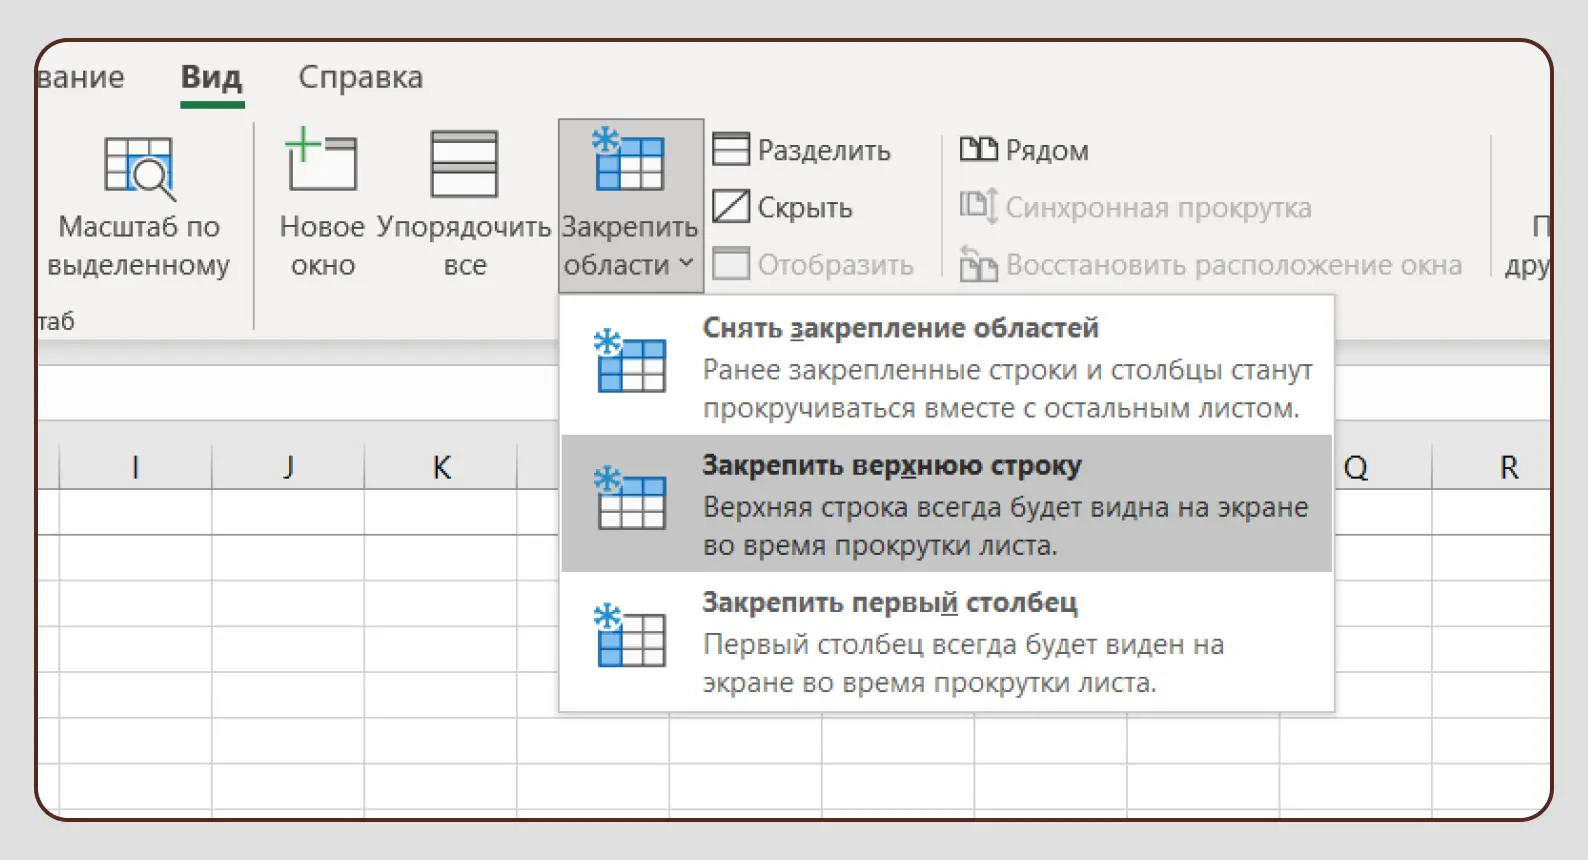Click the Рядом button label
The image size is (1588, 860).
click(x=1047, y=151)
